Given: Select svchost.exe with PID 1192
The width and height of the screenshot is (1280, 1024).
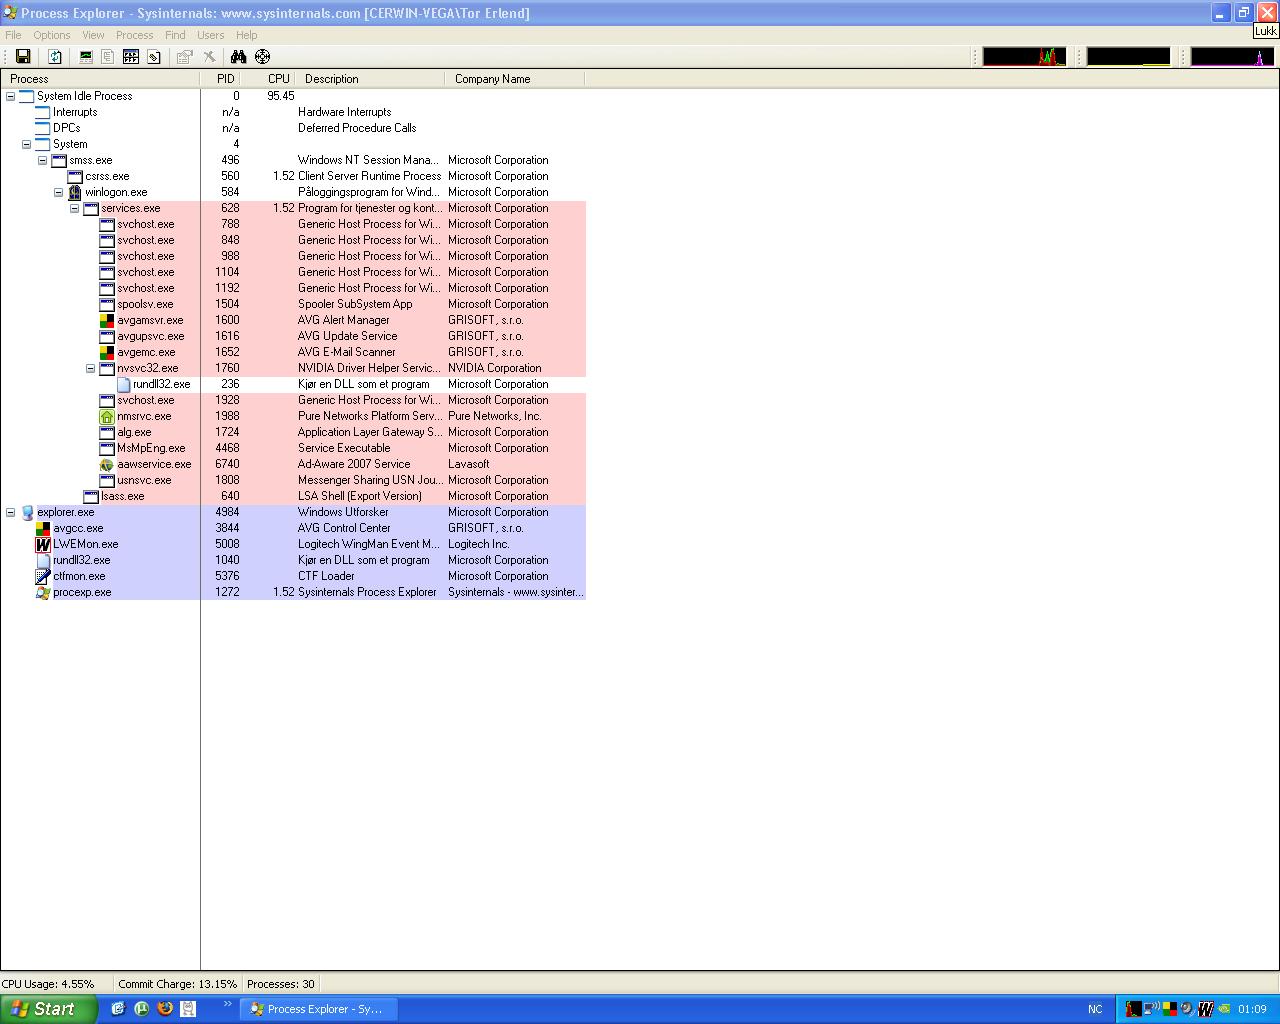Looking at the screenshot, I should pos(293,288).
